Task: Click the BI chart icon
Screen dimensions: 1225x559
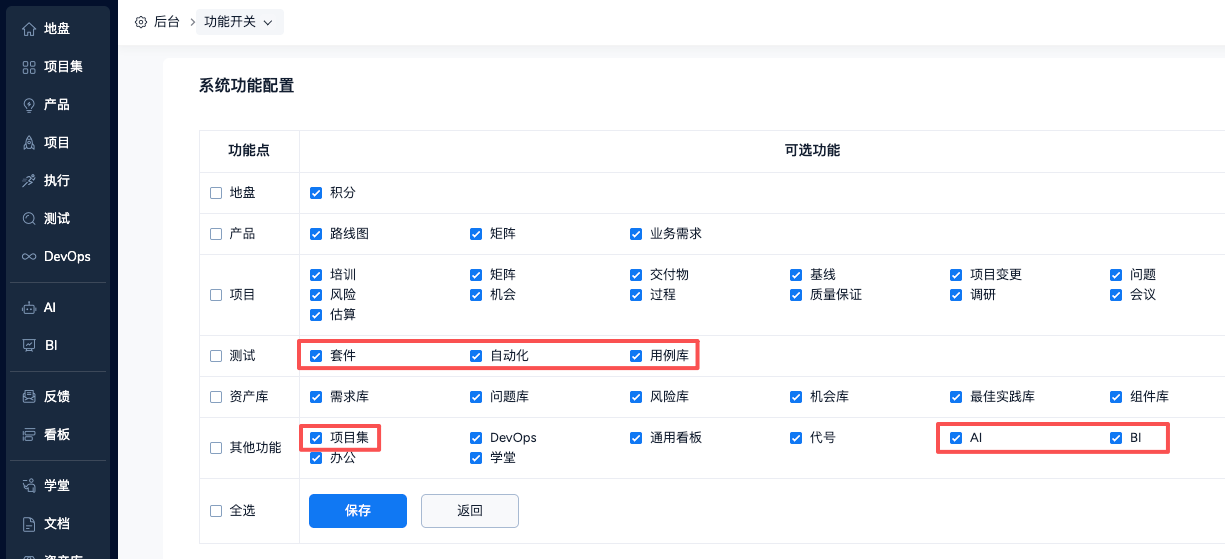Action: tap(29, 346)
